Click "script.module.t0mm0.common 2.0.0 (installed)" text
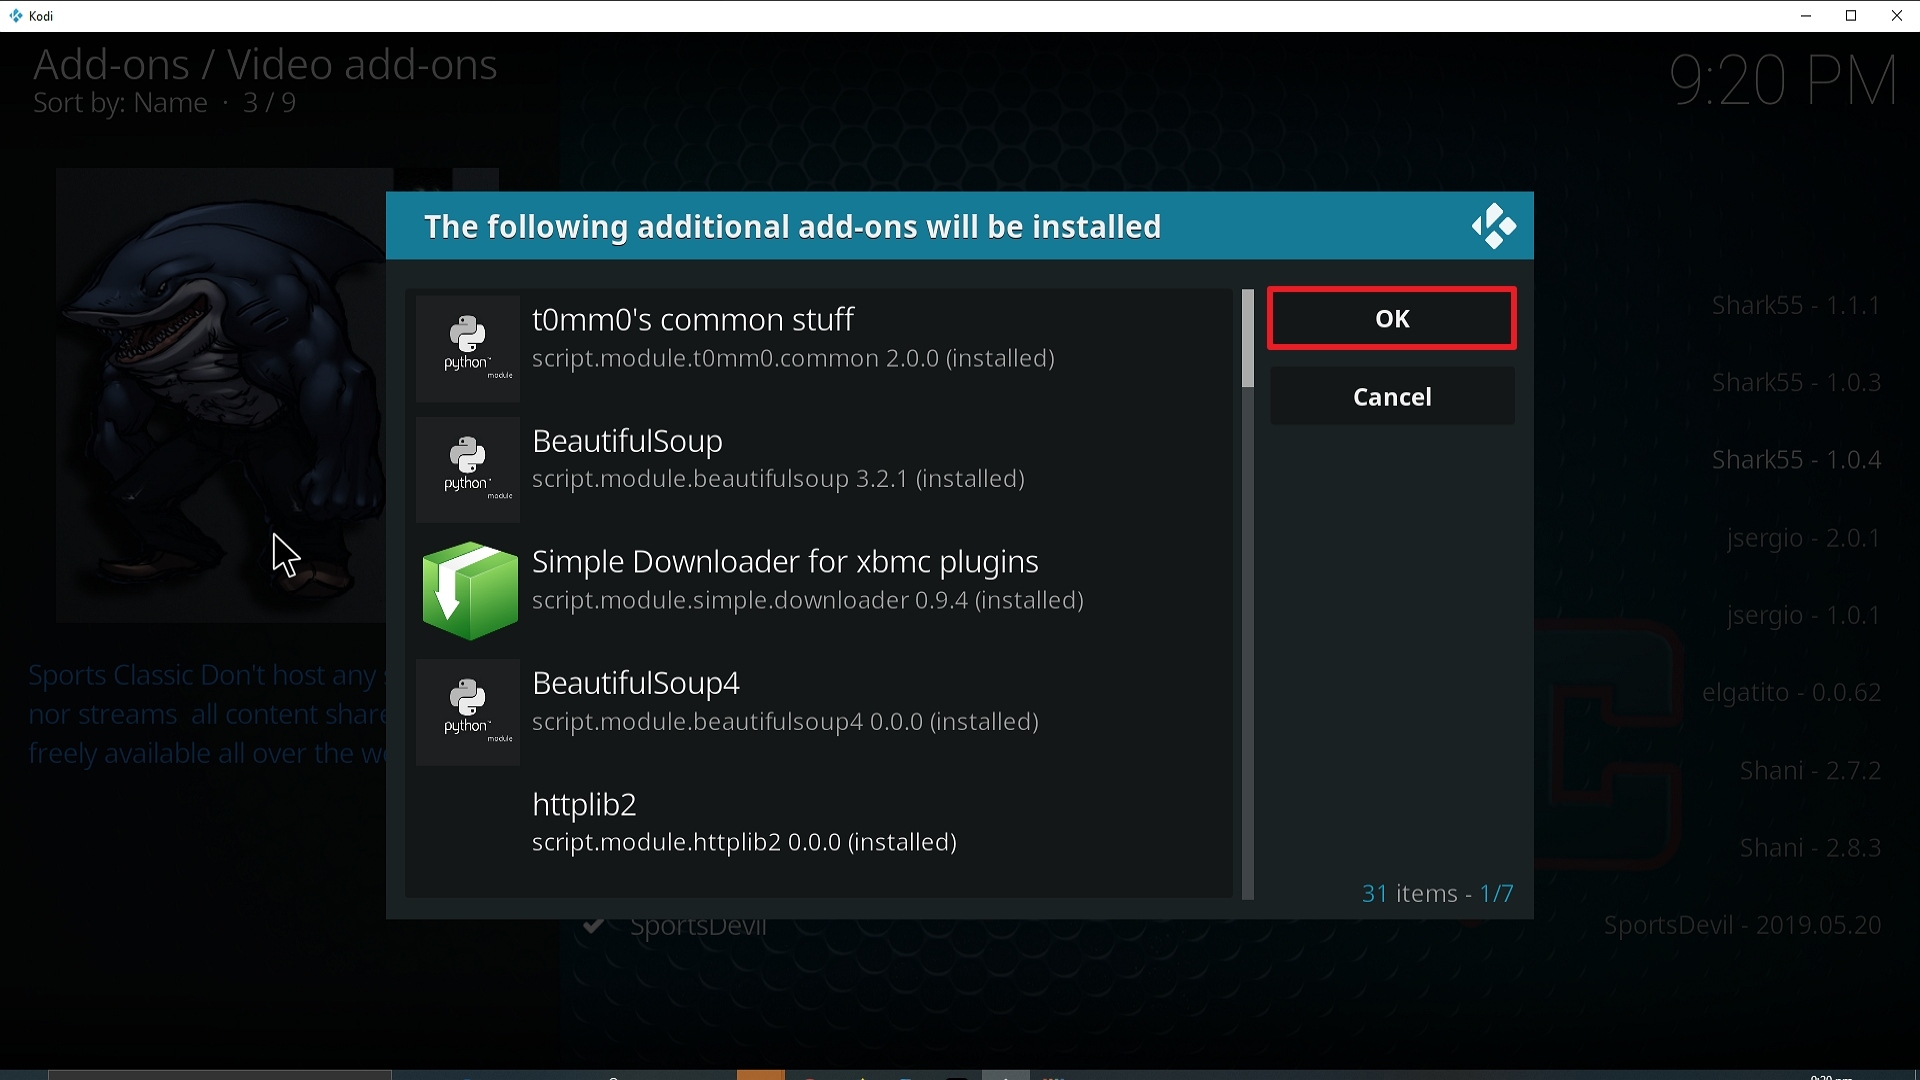Image resolution: width=1920 pixels, height=1080 pixels. click(793, 358)
